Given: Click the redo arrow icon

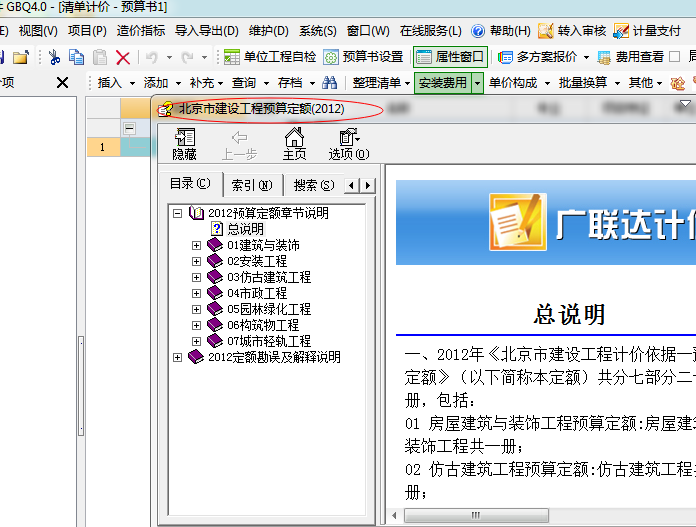Looking at the screenshot, I should coord(187,57).
